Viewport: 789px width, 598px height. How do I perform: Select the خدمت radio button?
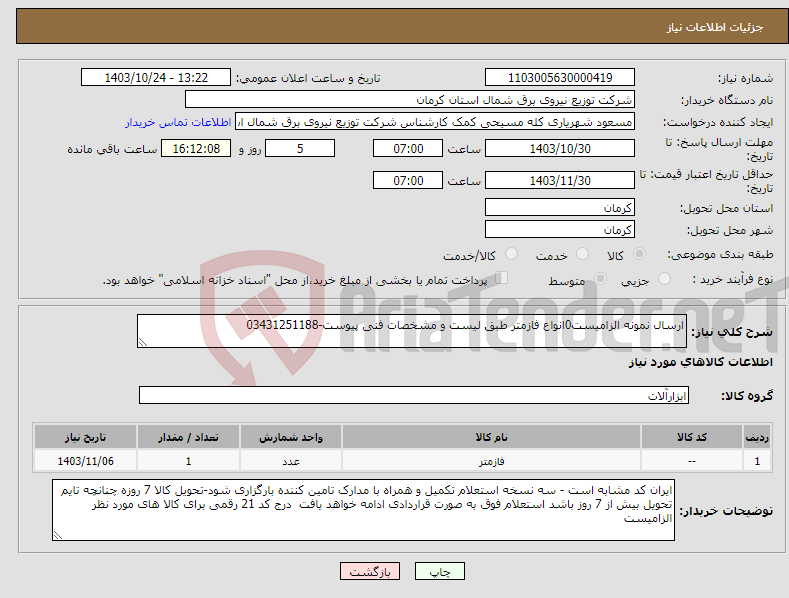(x=582, y=254)
